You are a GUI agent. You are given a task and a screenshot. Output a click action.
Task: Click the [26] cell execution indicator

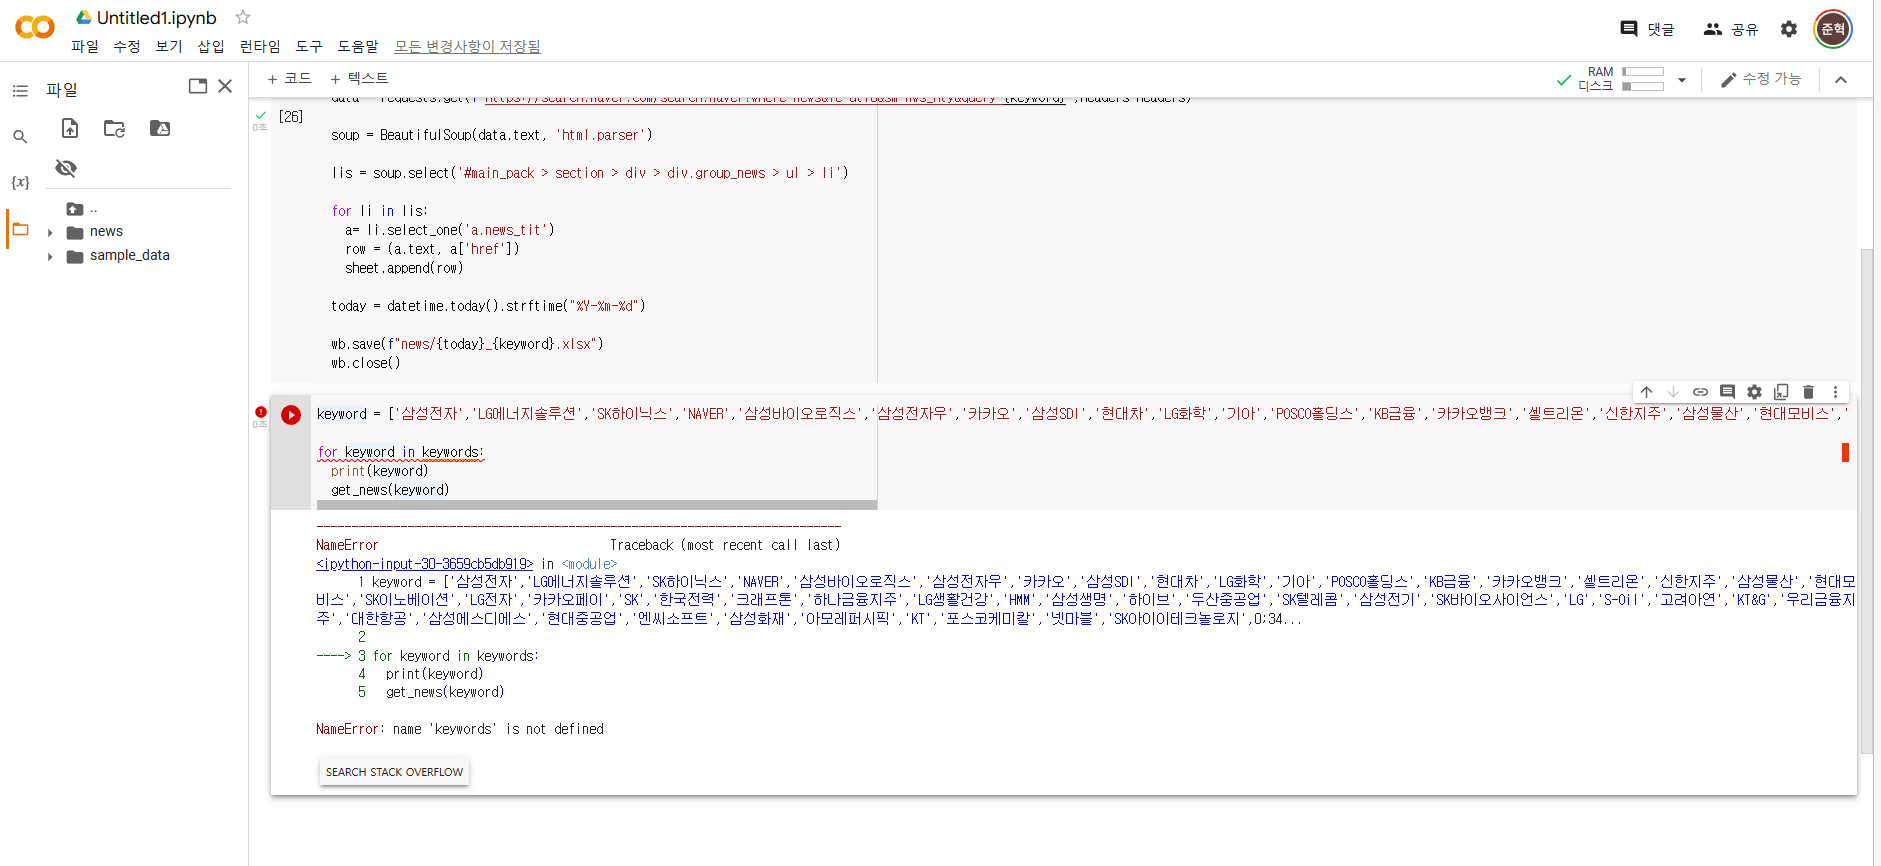pyautogui.click(x=291, y=117)
